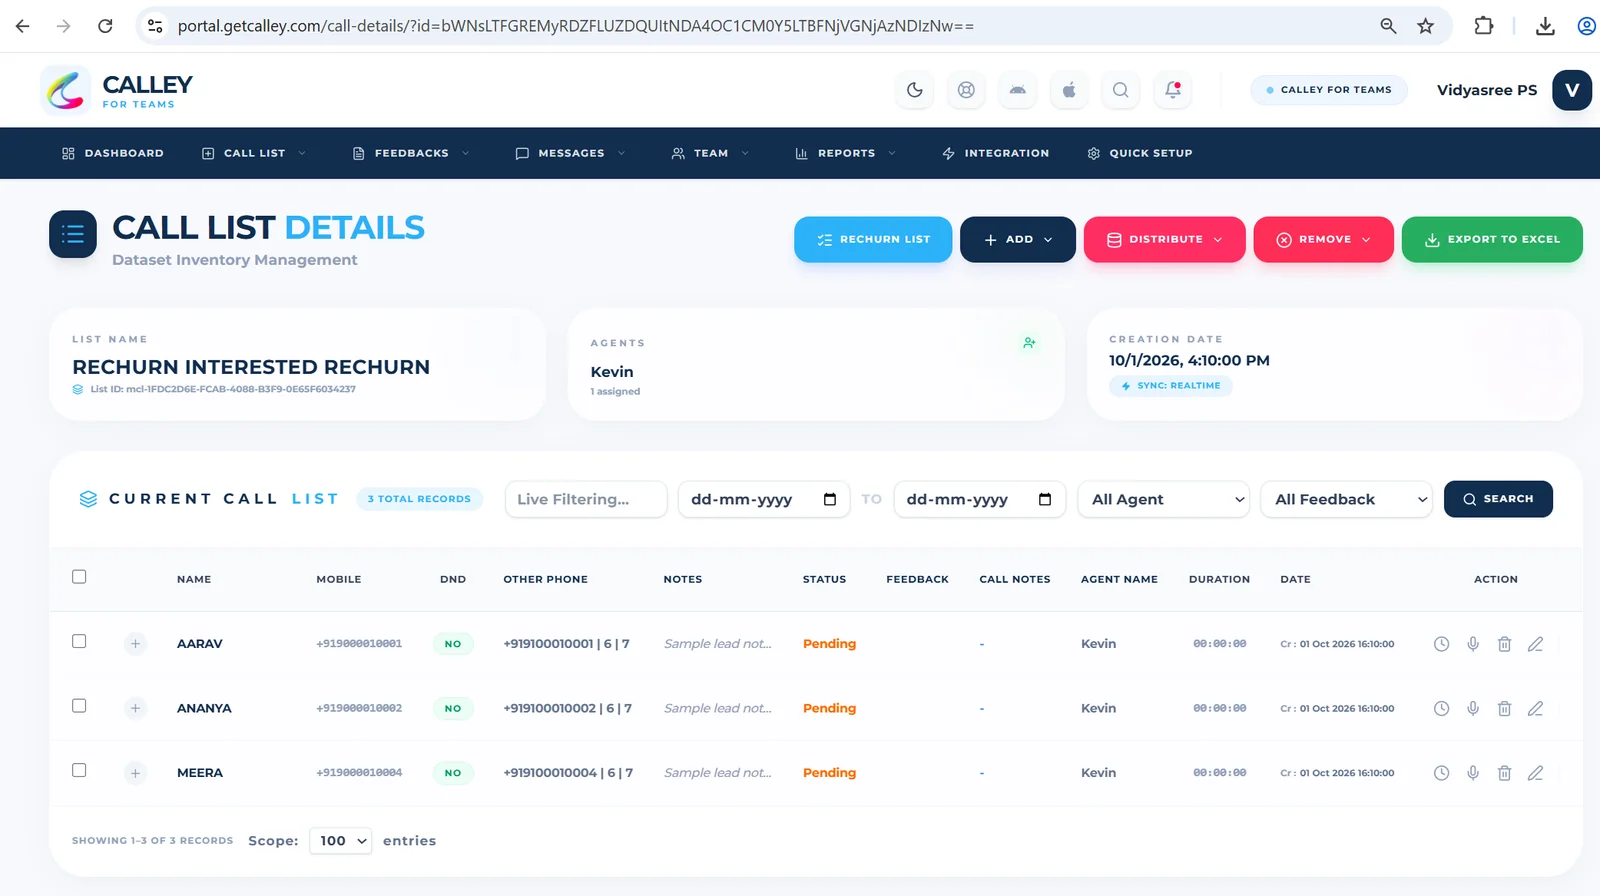Open the Feedbacks menu
Viewport: 1600px width, 896px height.
(411, 153)
